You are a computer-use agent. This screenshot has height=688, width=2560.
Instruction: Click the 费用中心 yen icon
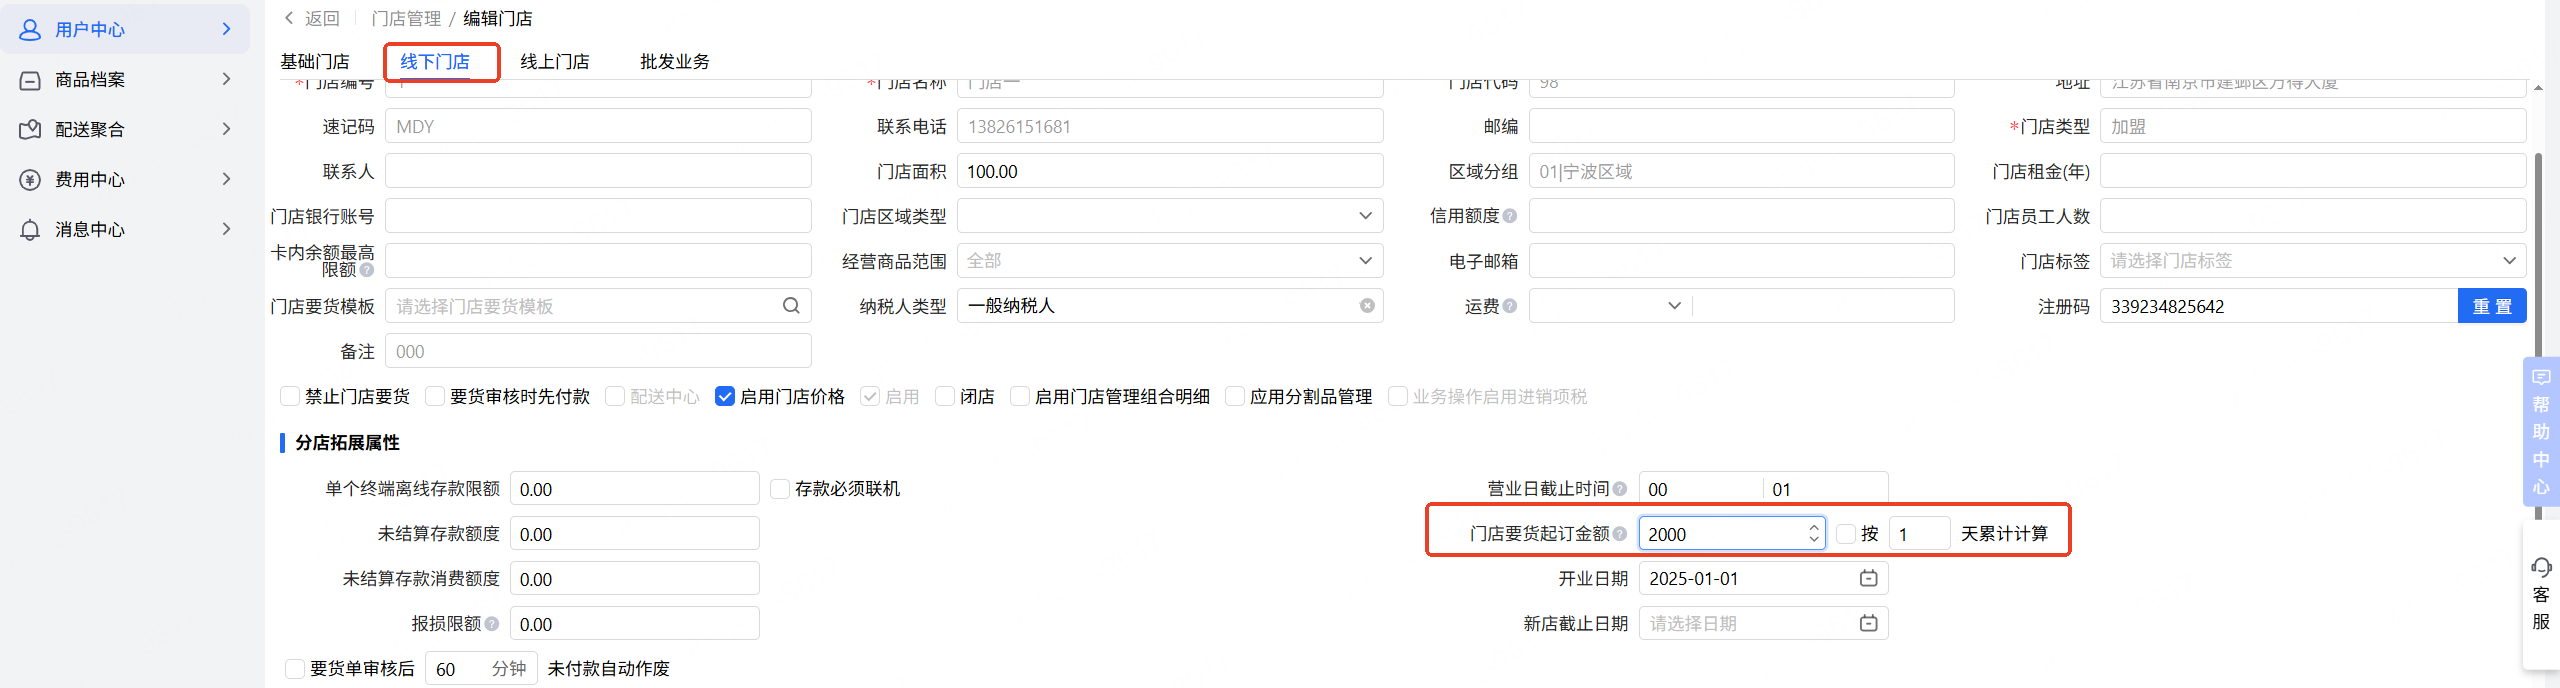[x=30, y=180]
